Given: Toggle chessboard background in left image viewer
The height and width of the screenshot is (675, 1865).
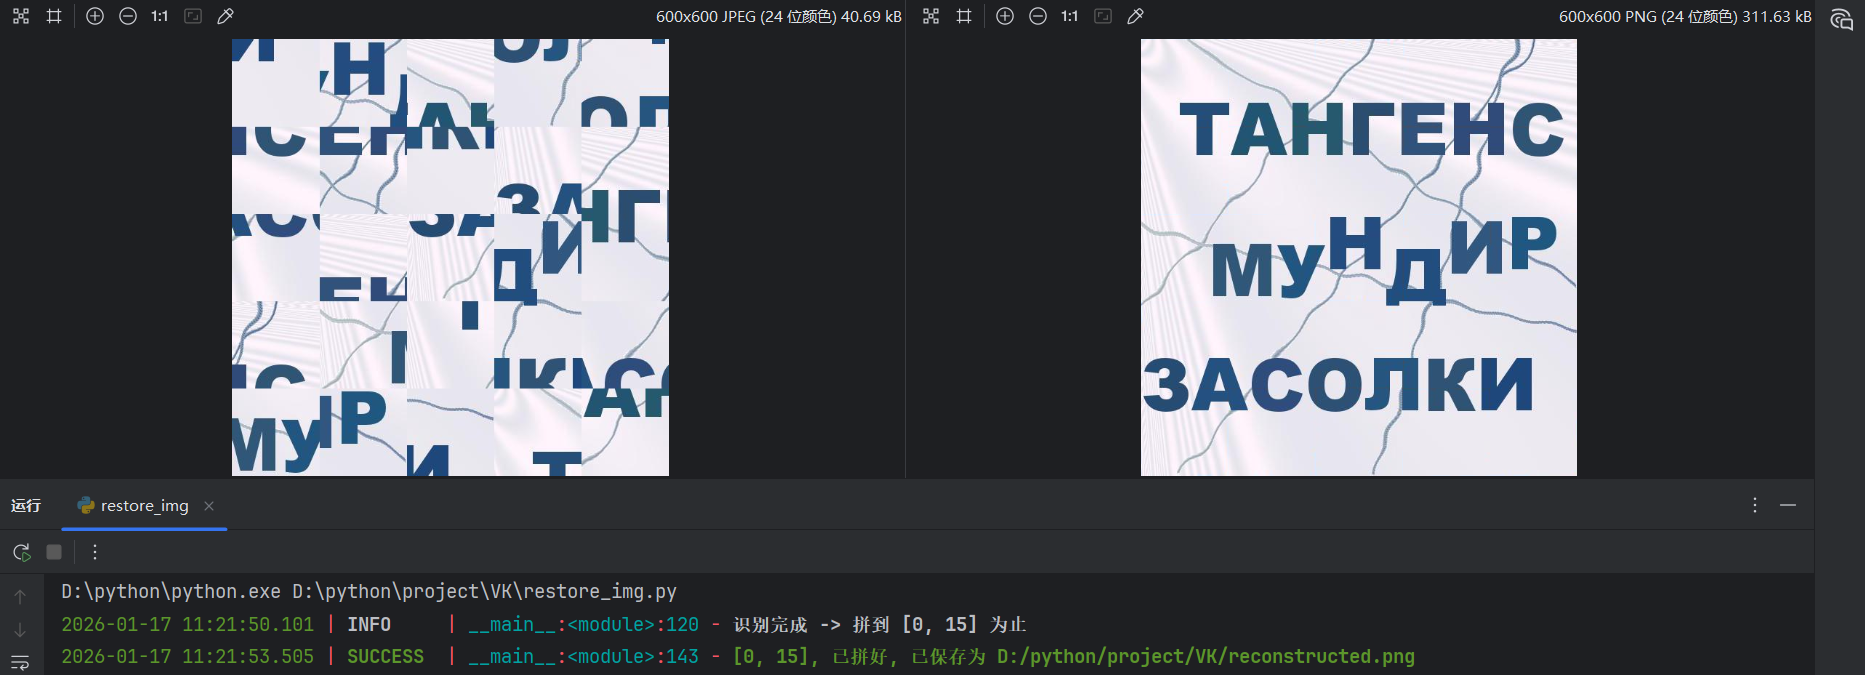Looking at the screenshot, I should pyautogui.click(x=21, y=16).
